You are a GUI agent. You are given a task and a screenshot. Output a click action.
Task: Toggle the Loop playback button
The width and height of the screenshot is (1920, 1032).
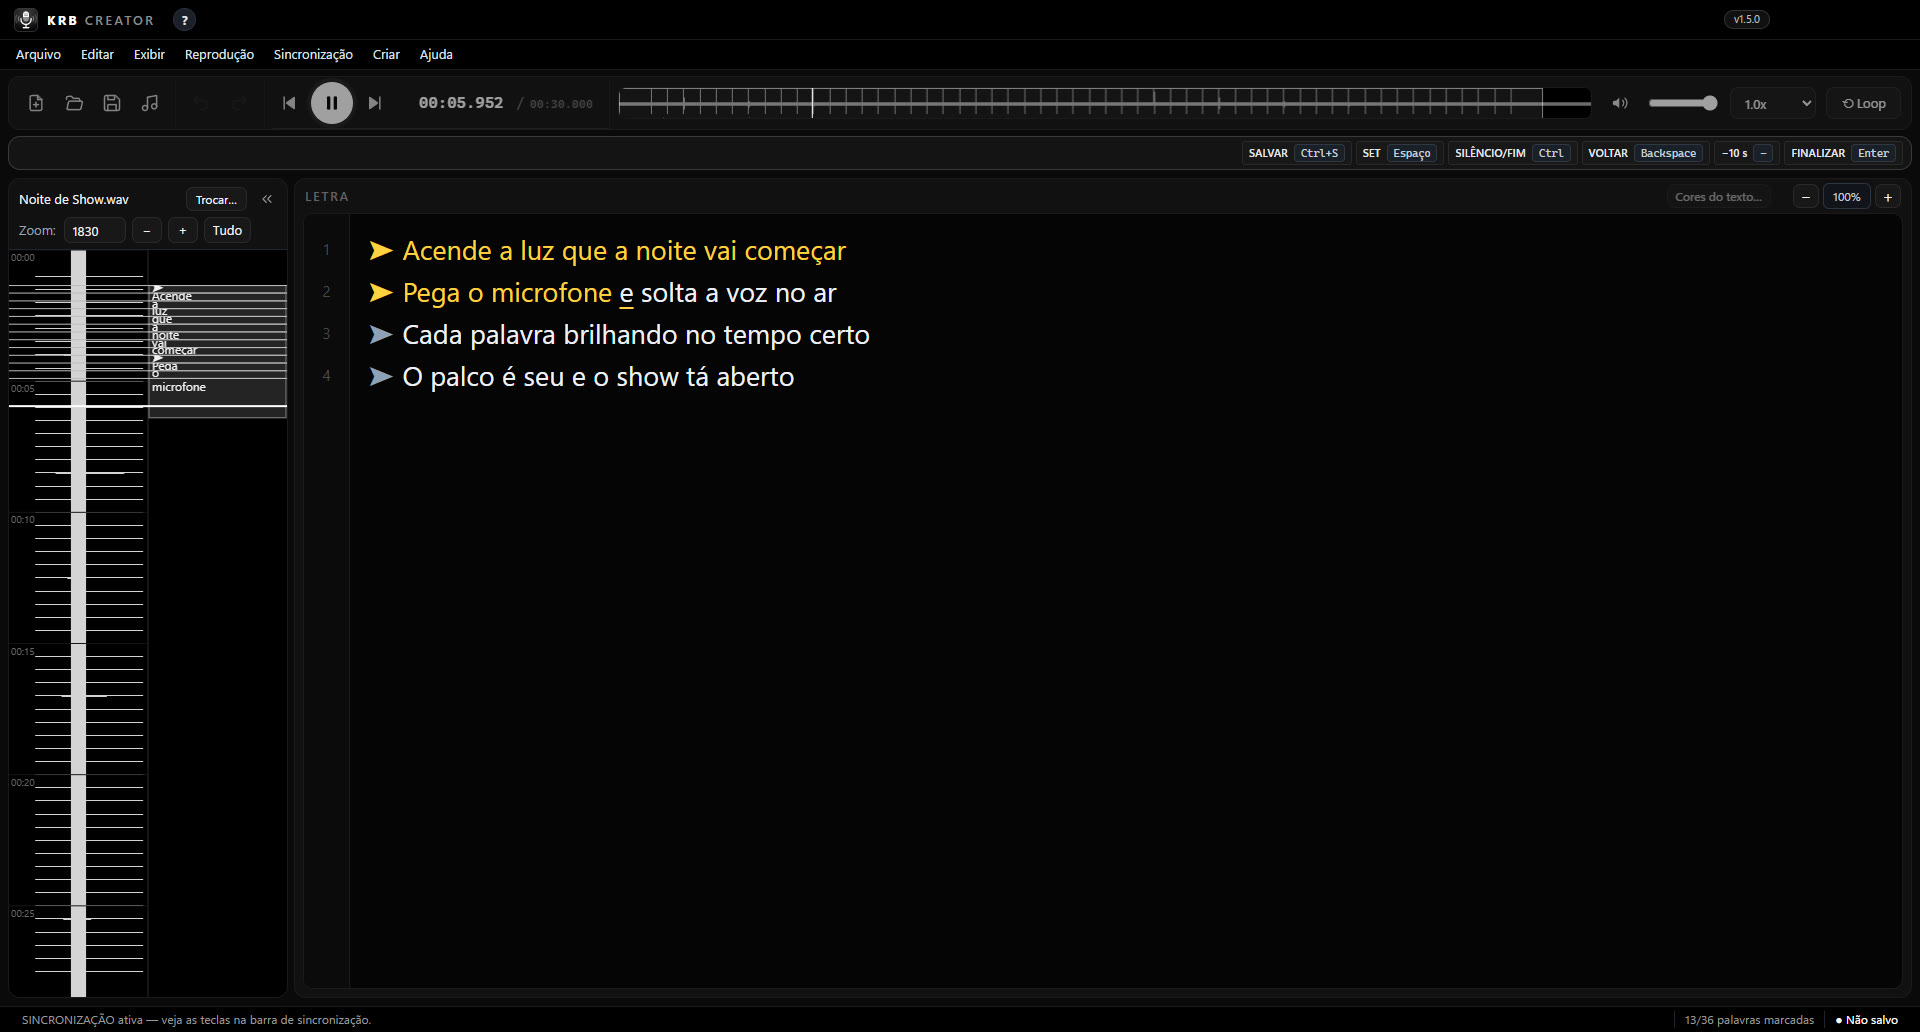point(1864,103)
